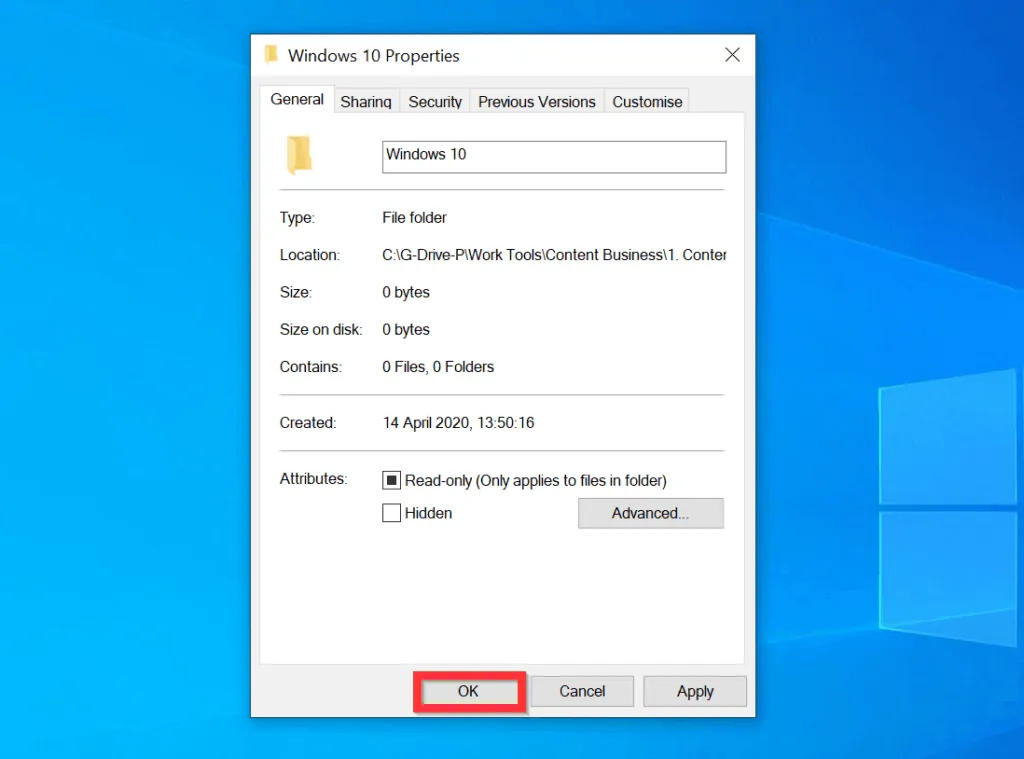The image size is (1024, 759).
Task: Click the Cancel button
Action: click(x=582, y=691)
